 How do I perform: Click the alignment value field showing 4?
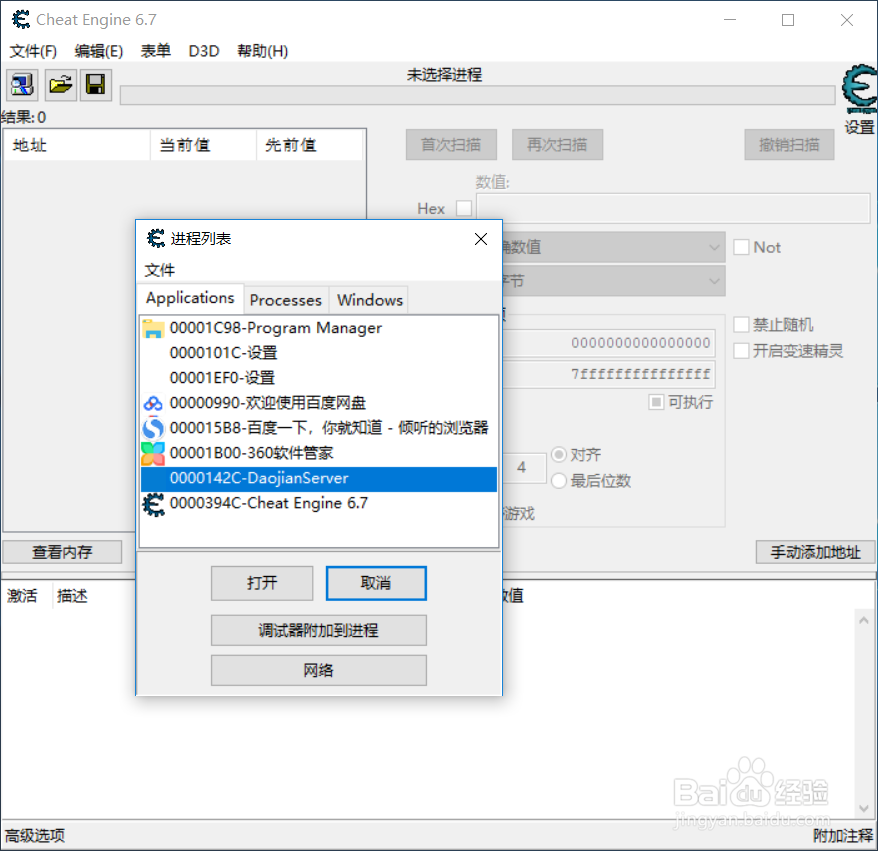click(x=524, y=467)
